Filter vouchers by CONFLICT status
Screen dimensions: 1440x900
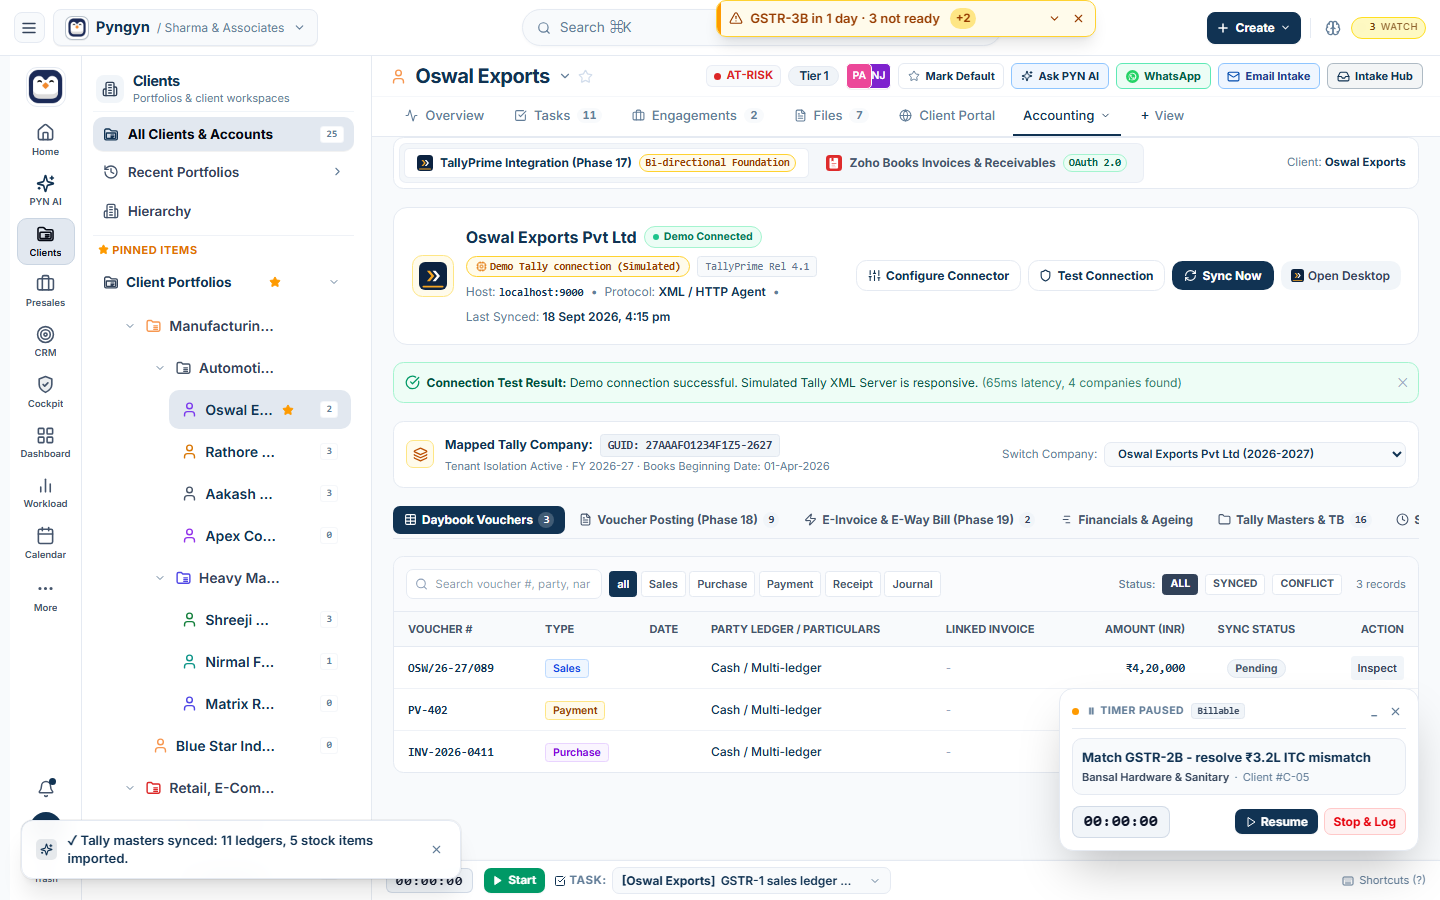pyautogui.click(x=1307, y=584)
